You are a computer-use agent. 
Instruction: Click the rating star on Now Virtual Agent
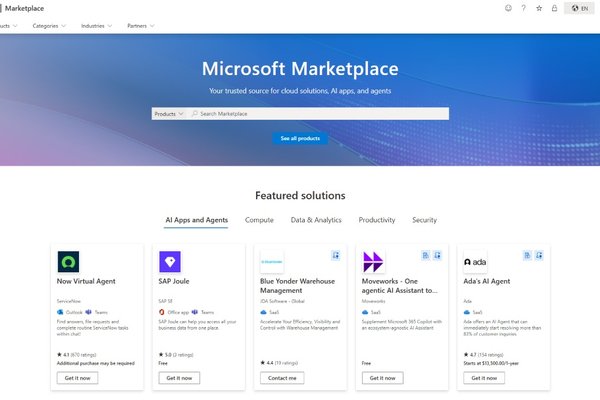coord(59,354)
